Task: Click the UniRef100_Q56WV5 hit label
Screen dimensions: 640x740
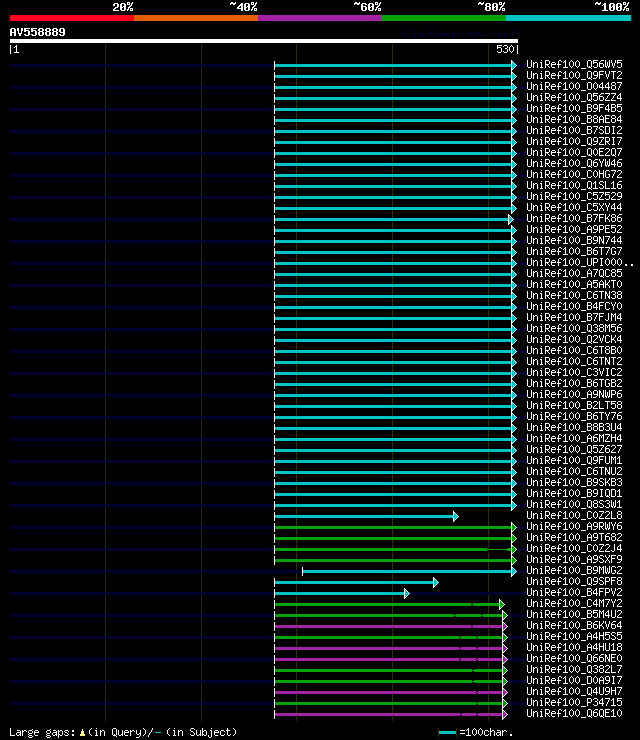Action: pos(574,64)
